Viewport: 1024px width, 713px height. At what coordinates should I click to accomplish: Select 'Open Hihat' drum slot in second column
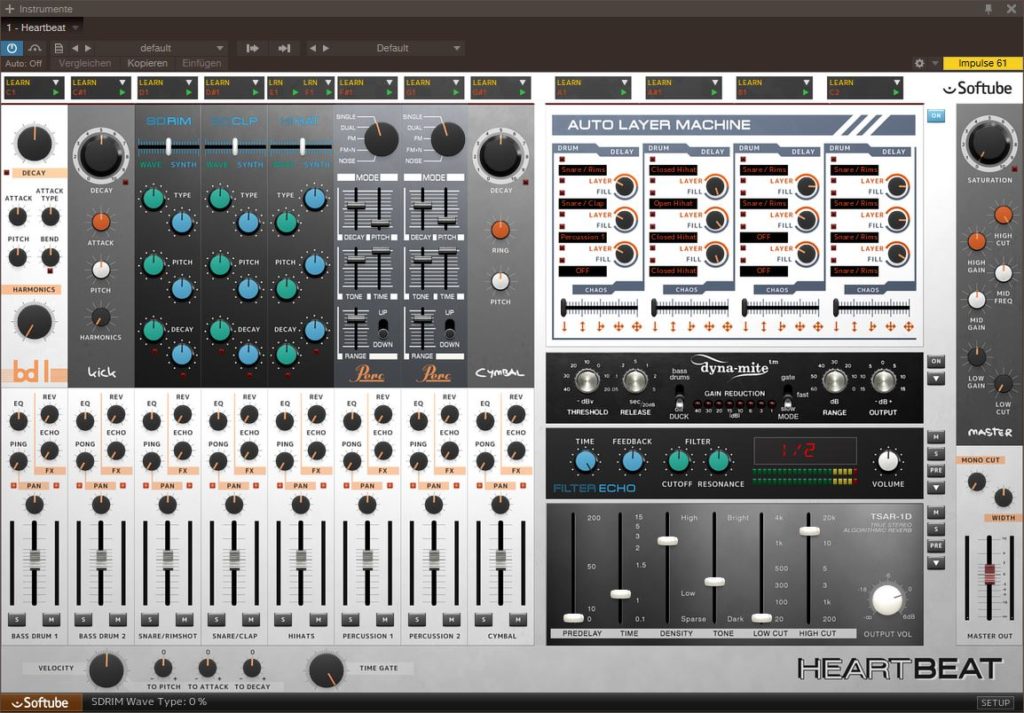(673, 203)
